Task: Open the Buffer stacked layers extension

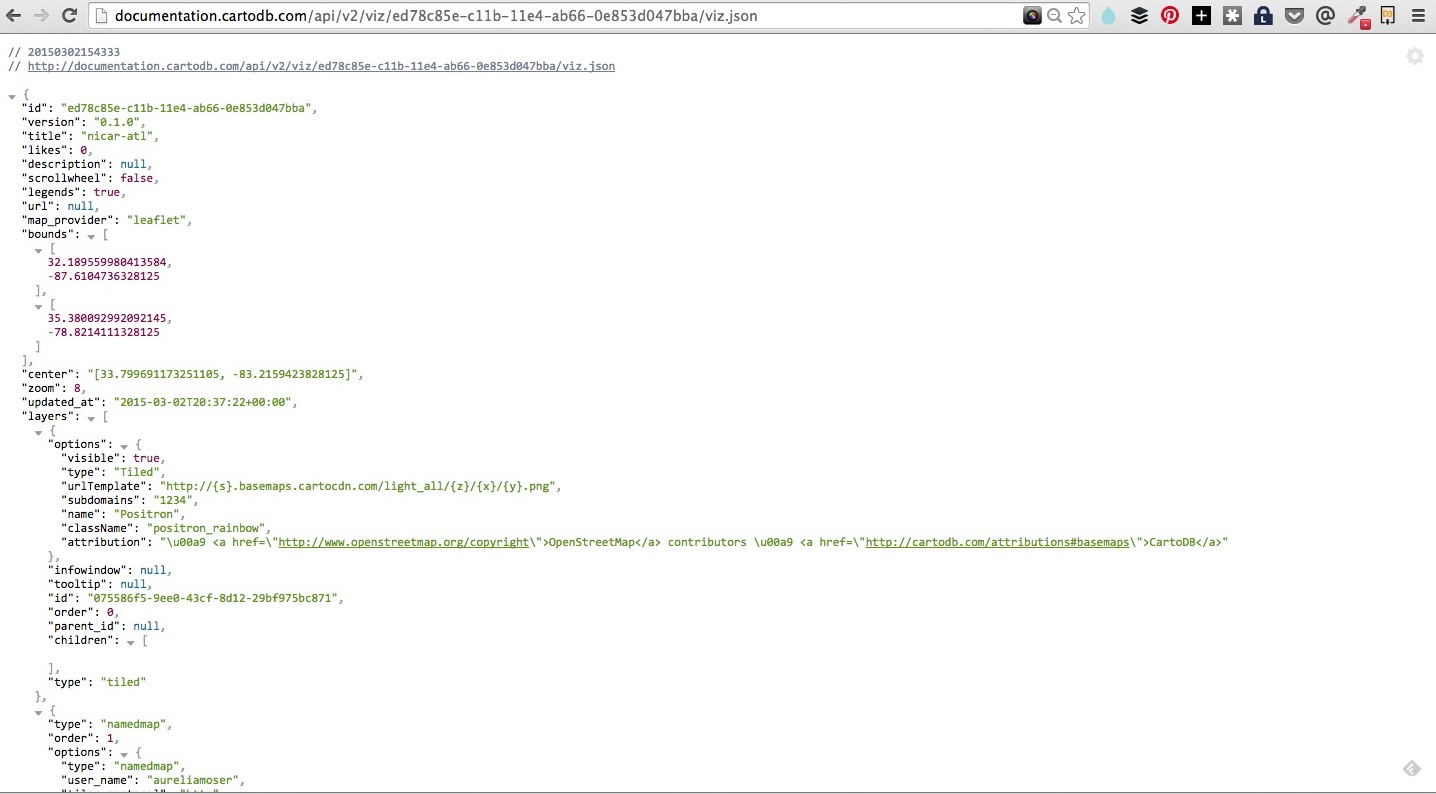Action: point(1139,16)
